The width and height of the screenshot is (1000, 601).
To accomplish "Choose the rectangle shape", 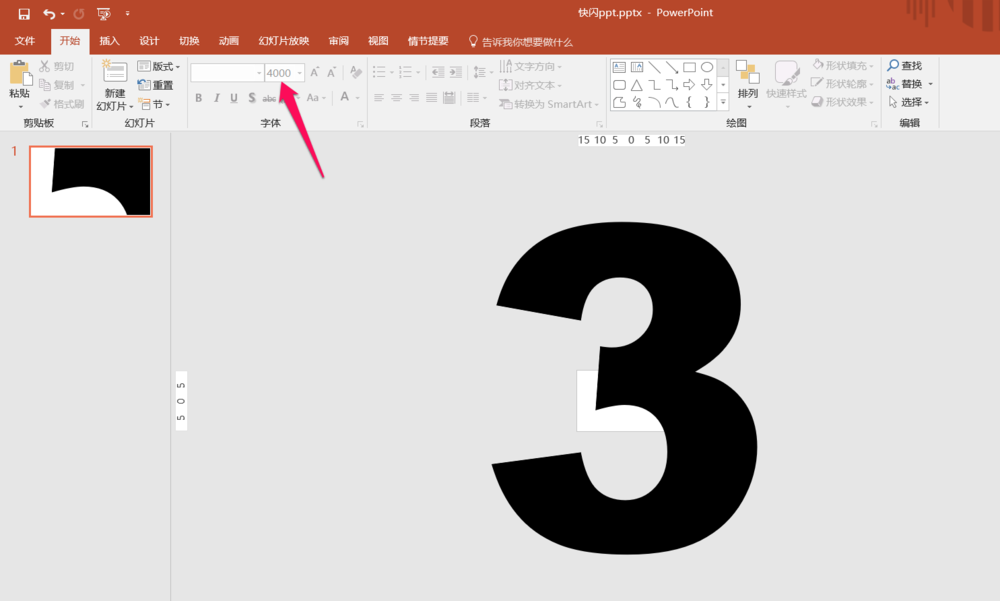I will click(x=689, y=67).
